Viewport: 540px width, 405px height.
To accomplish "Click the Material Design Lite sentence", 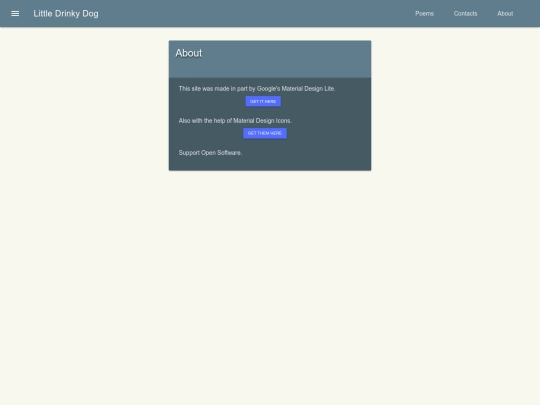I will [257, 89].
